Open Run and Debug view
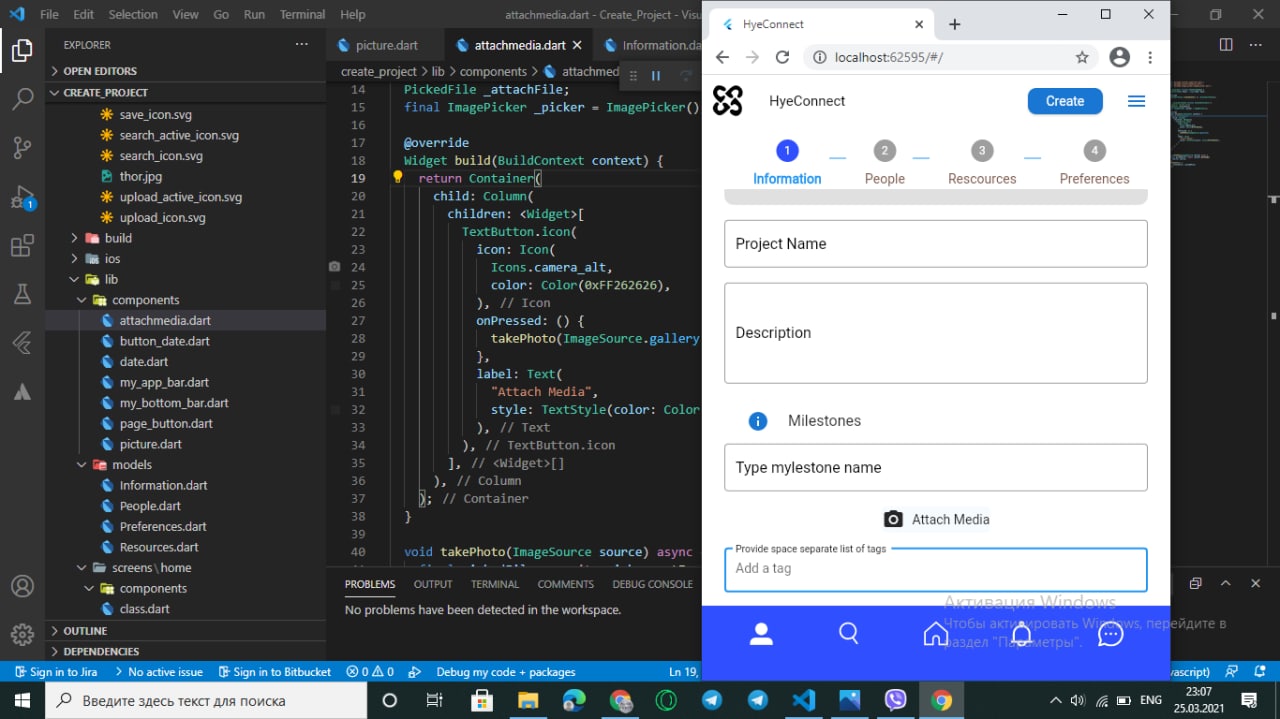The width and height of the screenshot is (1280, 719). [22, 197]
